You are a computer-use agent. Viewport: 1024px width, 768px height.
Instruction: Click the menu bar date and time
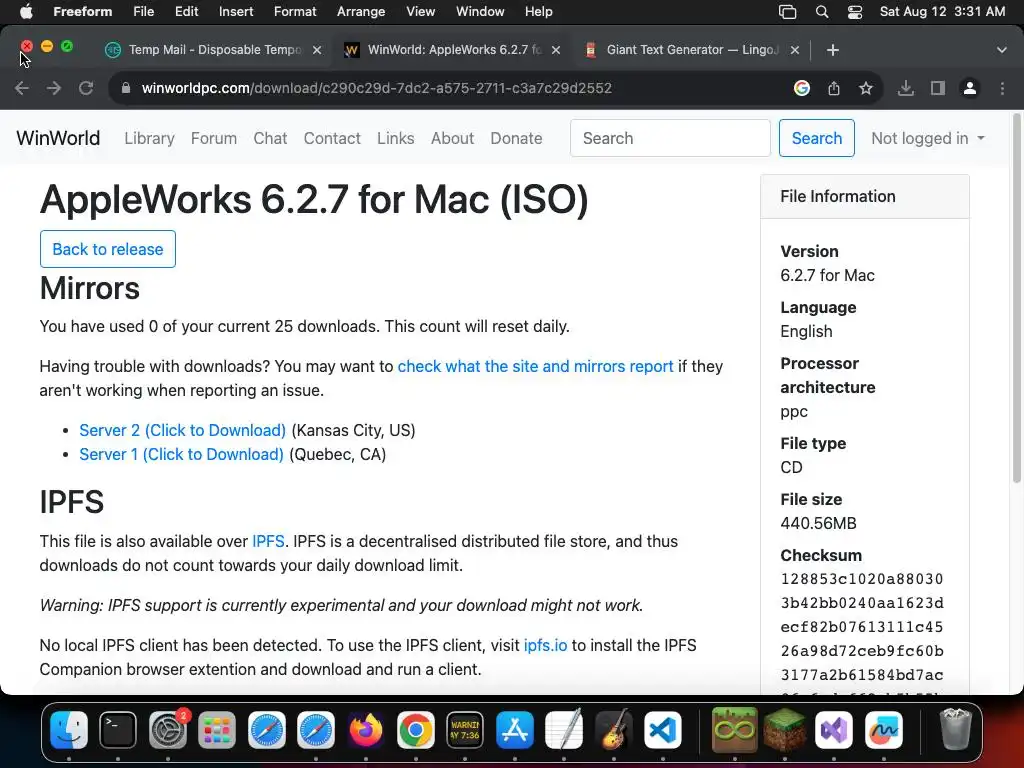click(942, 12)
